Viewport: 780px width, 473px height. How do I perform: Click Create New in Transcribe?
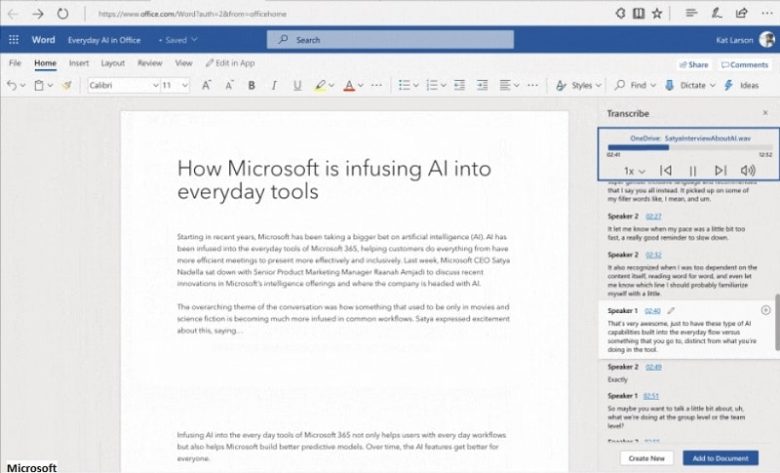pos(646,458)
